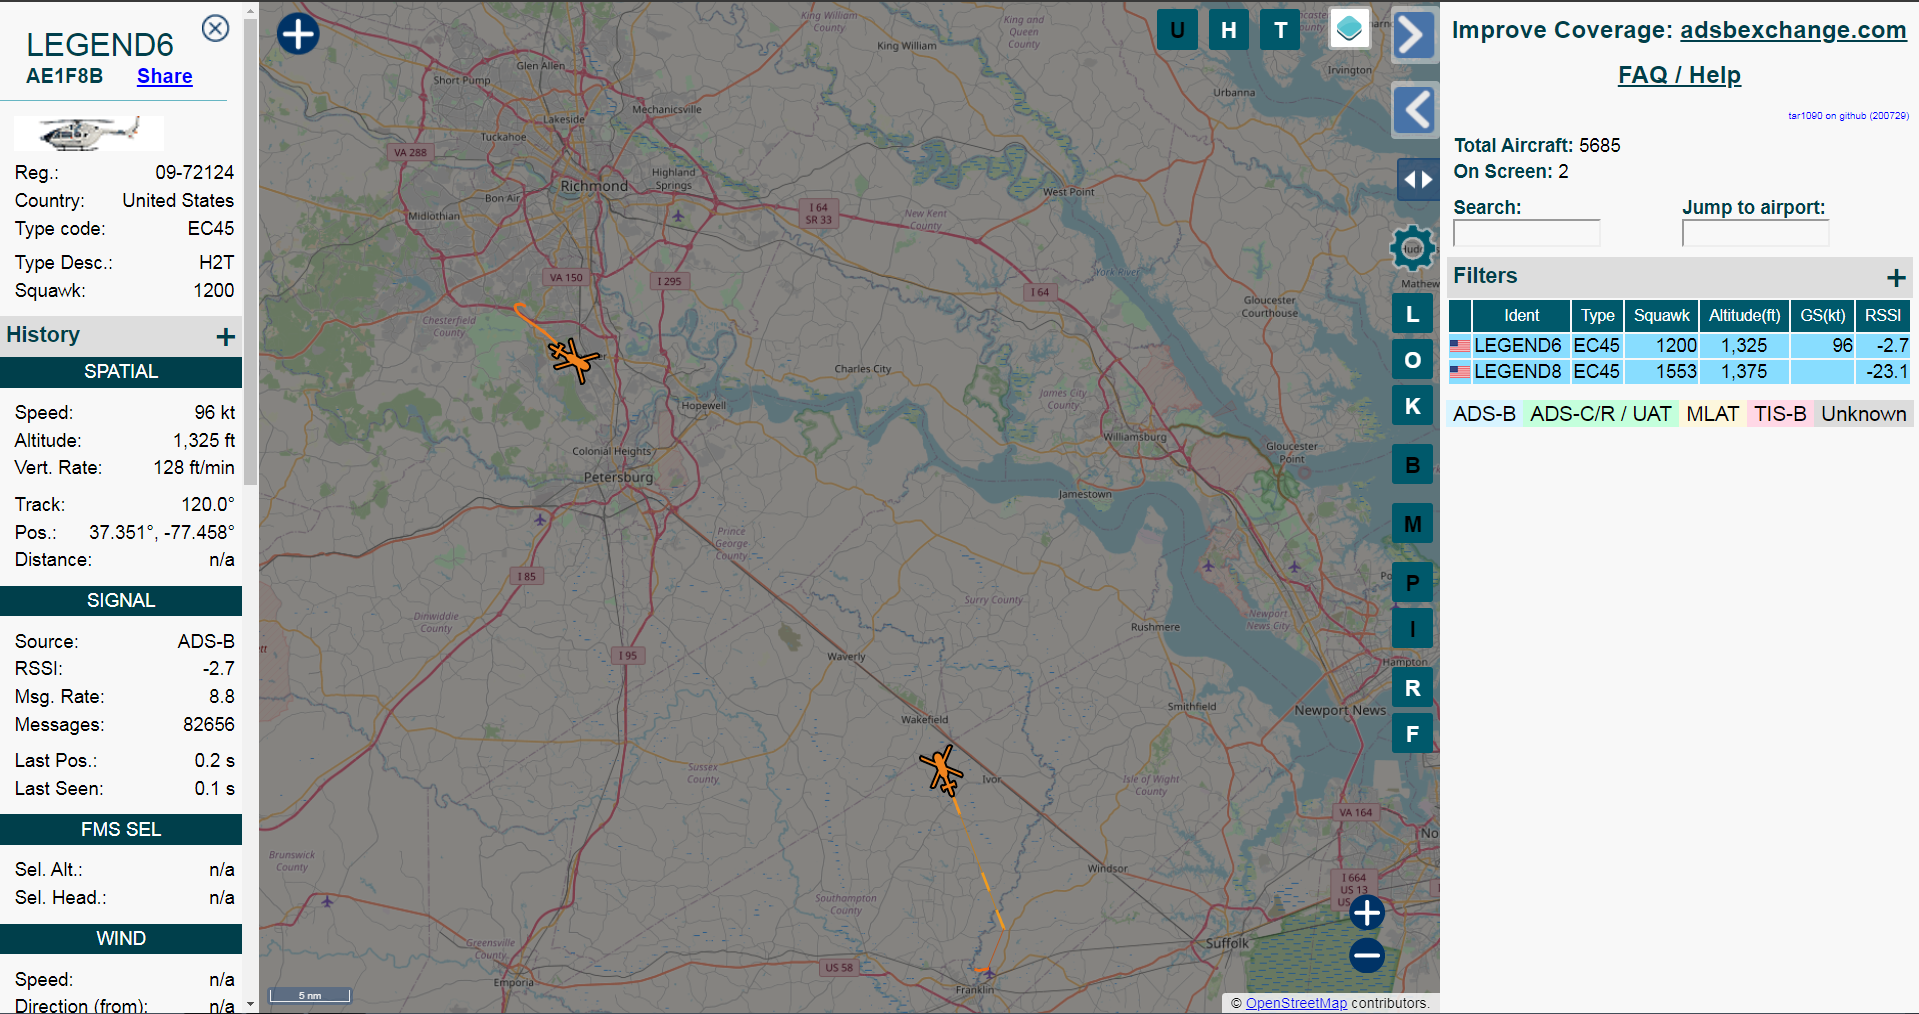Click the MLAT legend color swatch
Screen dimensions: 1919x1014
tap(1712, 414)
